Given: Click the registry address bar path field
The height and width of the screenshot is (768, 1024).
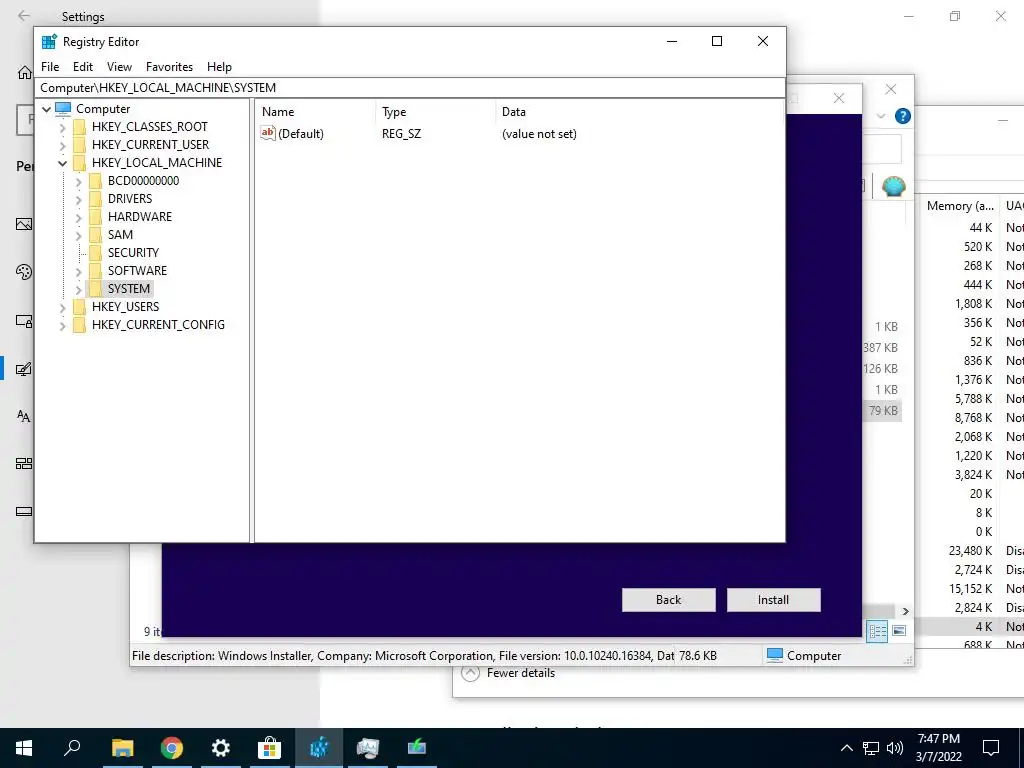Looking at the screenshot, I should (x=410, y=88).
